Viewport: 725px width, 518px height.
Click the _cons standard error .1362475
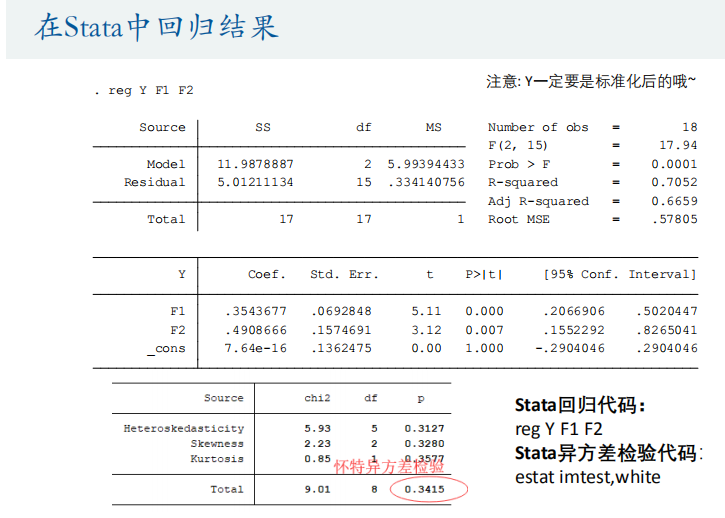(341, 348)
